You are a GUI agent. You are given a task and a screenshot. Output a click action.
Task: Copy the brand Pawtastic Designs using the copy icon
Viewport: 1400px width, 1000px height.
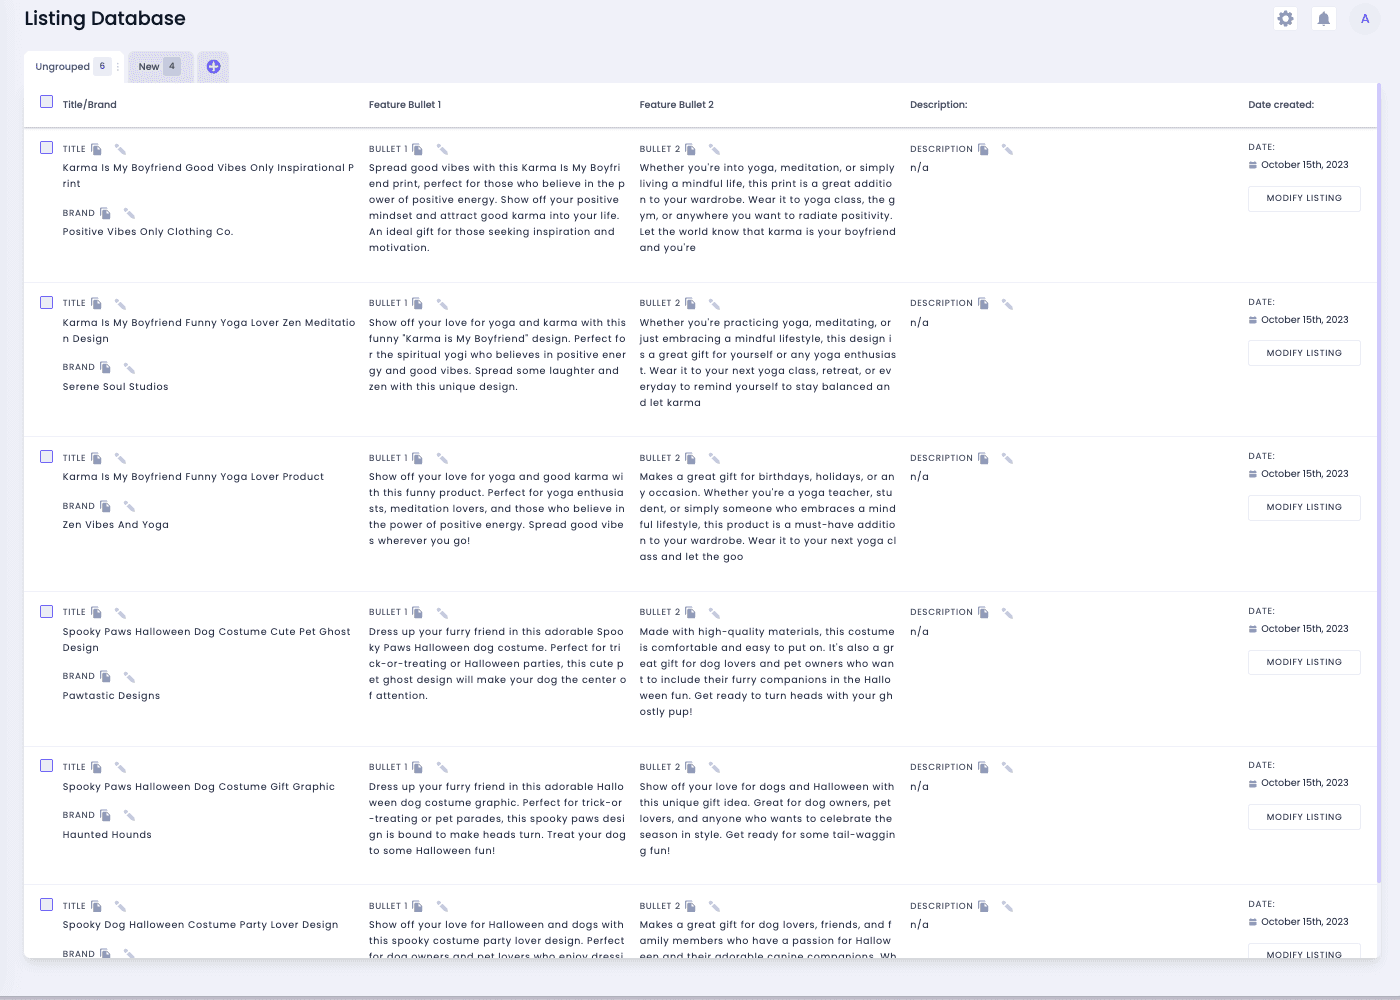coord(104,675)
